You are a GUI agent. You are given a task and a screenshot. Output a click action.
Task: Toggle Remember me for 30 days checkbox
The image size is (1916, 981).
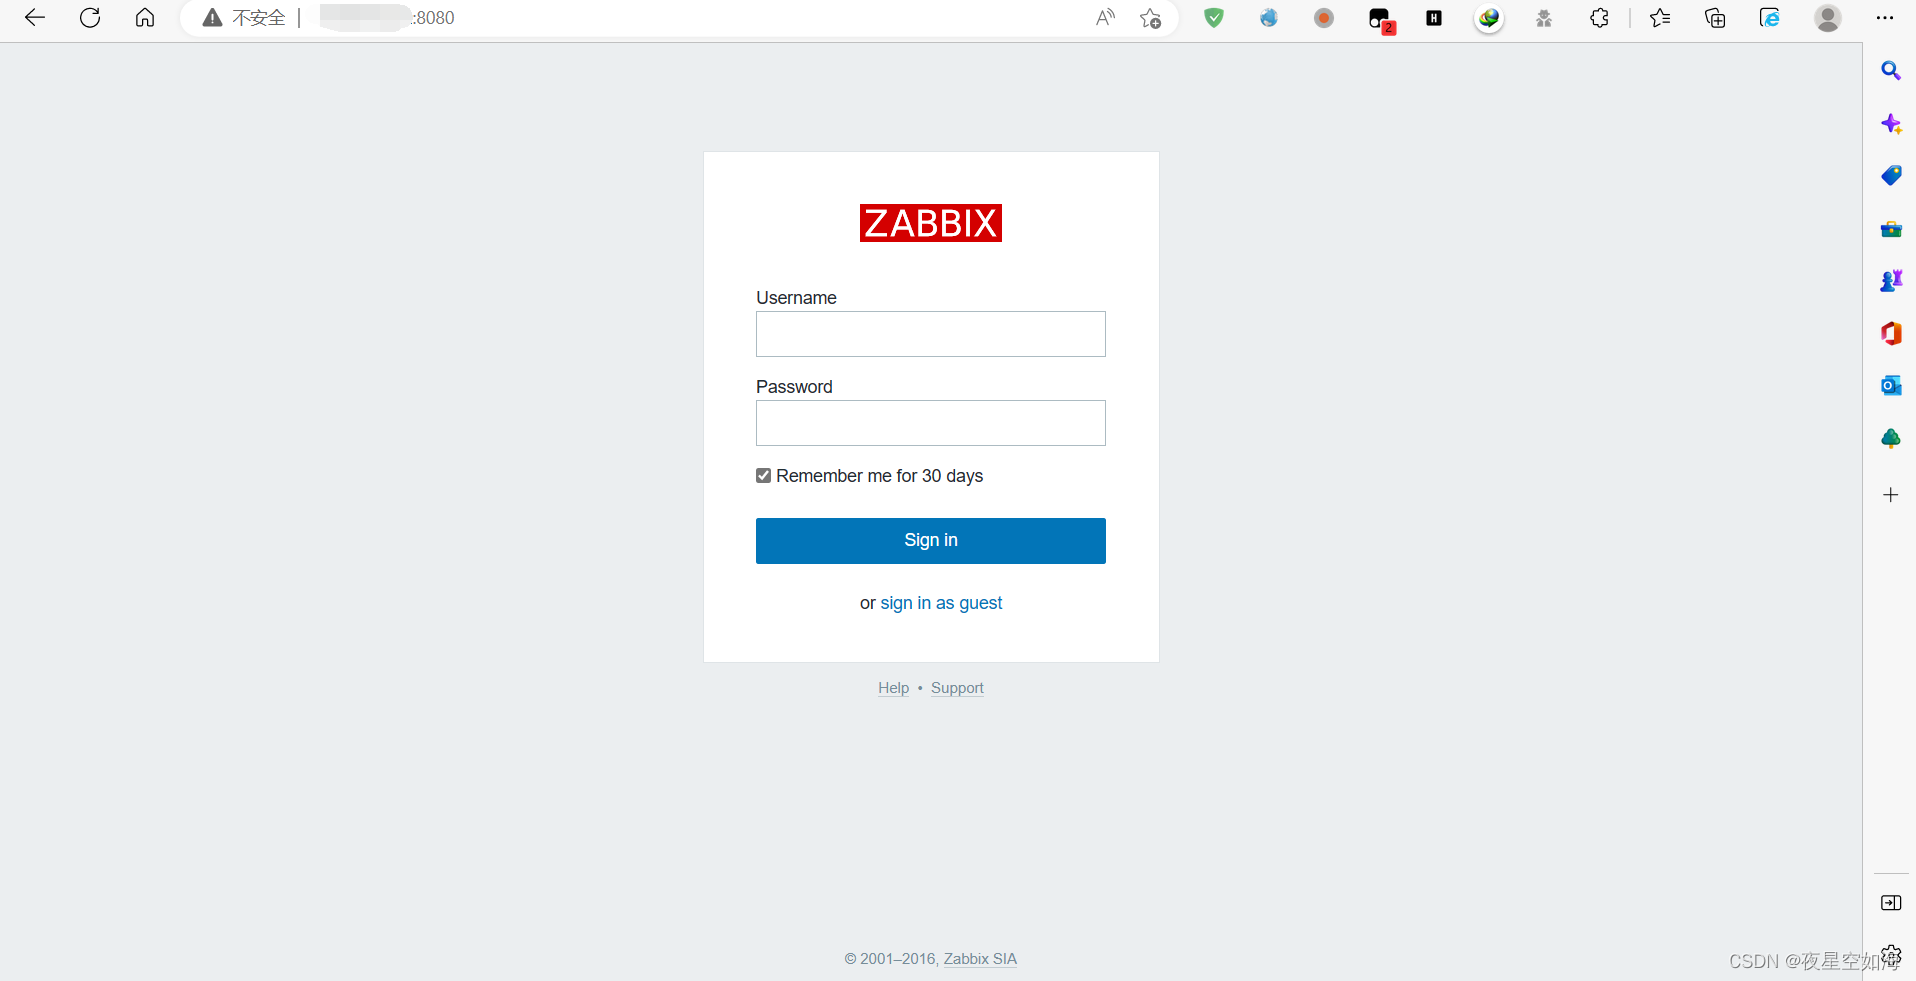pyautogui.click(x=764, y=476)
